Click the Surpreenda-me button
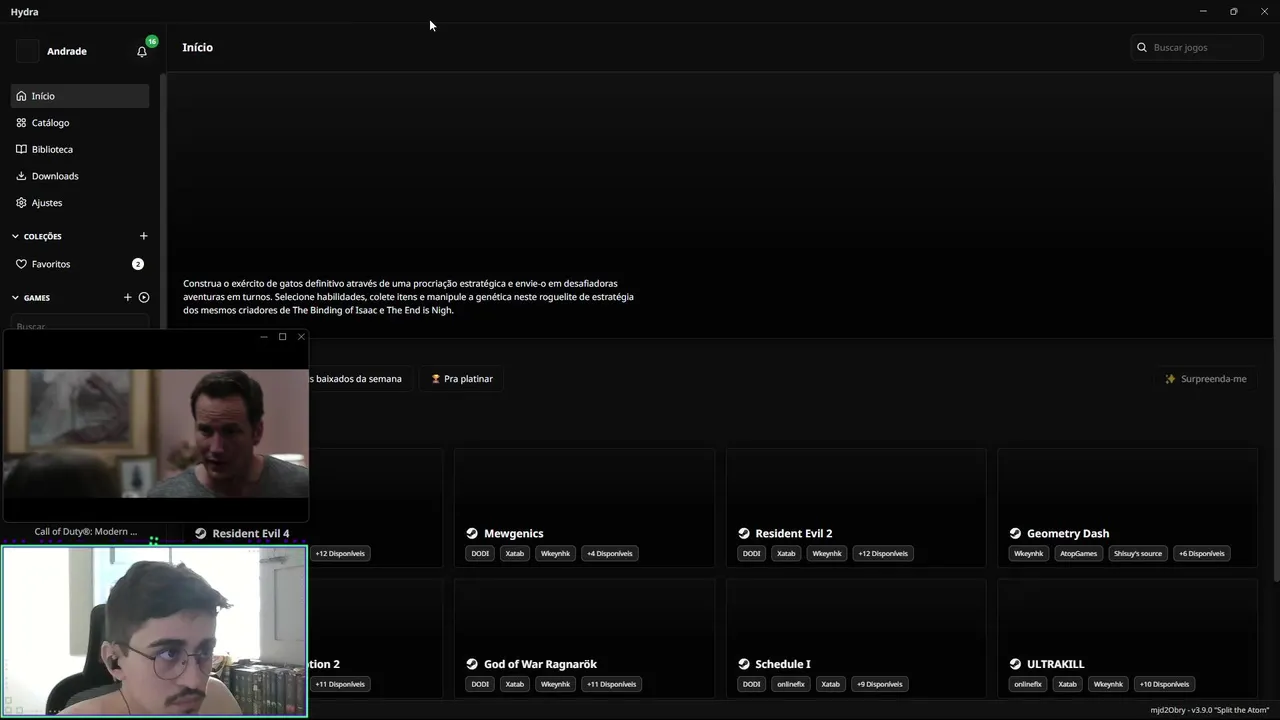The image size is (1280, 720). click(1206, 379)
